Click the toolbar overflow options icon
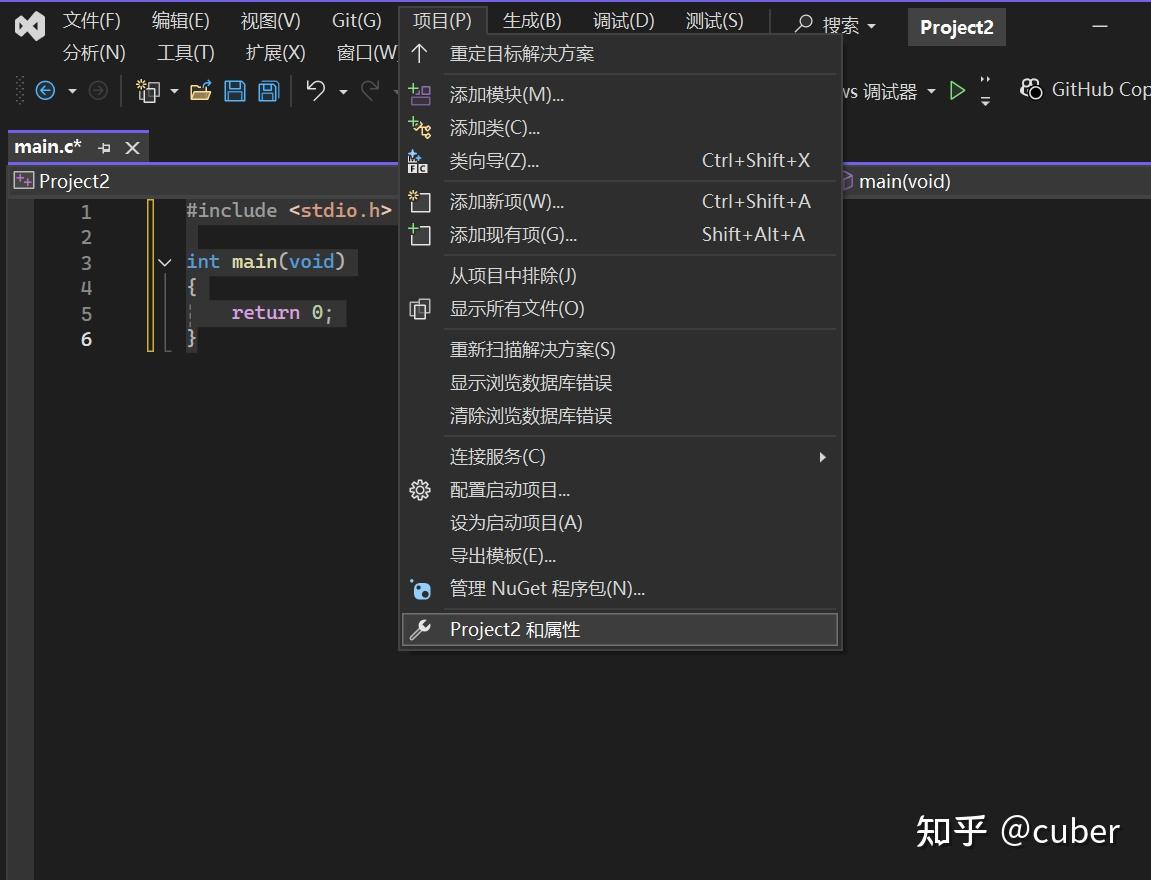The height and width of the screenshot is (880, 1151). click(985, 91)
